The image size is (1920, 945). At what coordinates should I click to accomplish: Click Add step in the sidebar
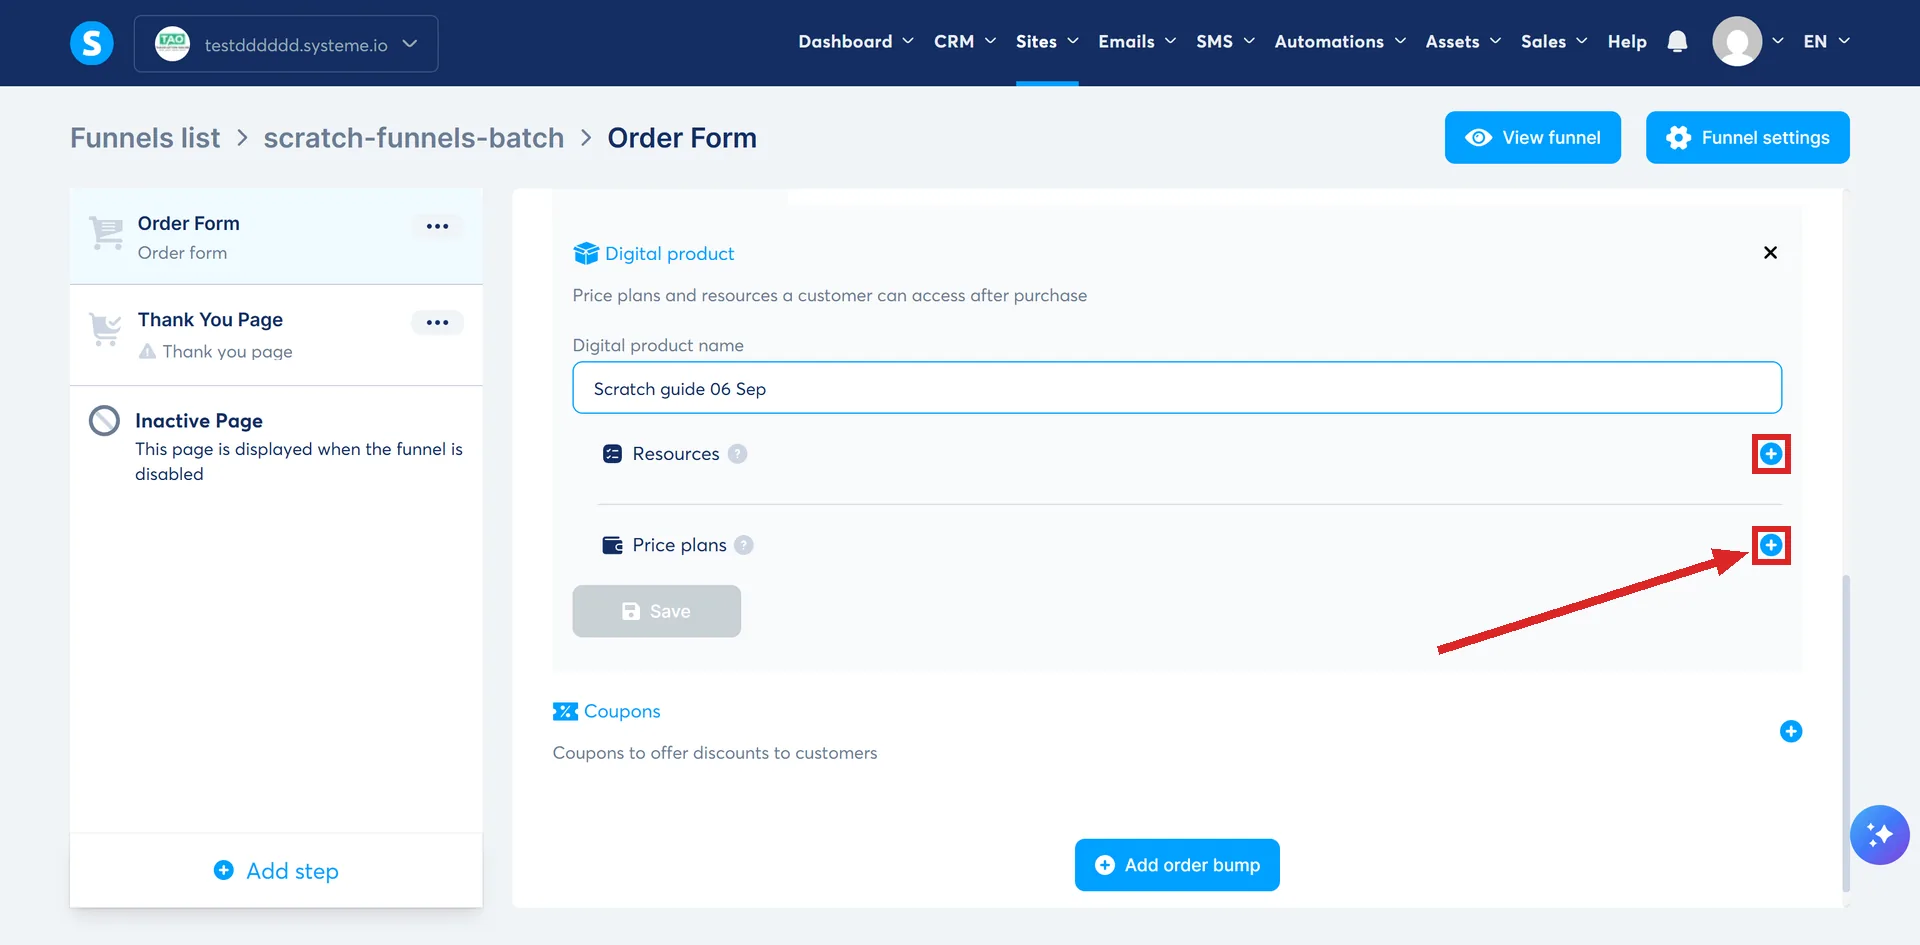click(x=277, y=871)
